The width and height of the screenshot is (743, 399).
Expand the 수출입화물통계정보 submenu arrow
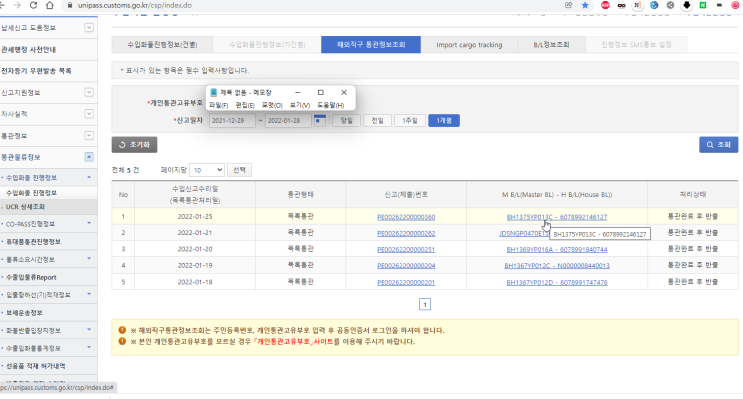coord(89,347)
